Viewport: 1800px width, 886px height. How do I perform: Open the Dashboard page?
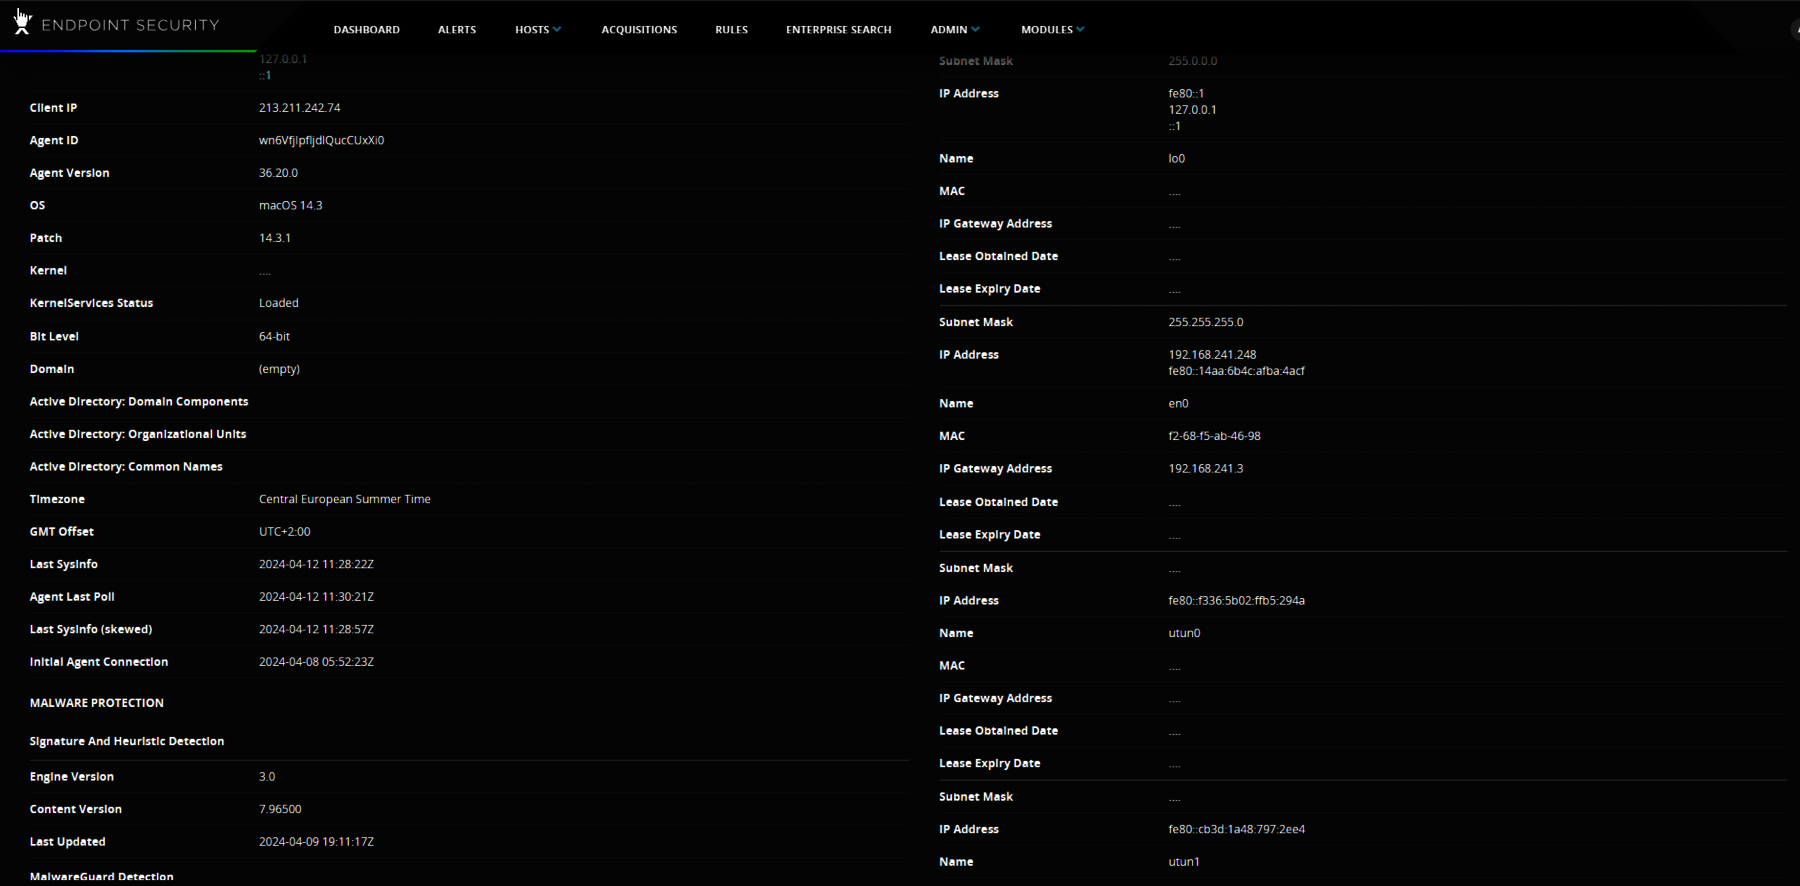tap(366, 30)
